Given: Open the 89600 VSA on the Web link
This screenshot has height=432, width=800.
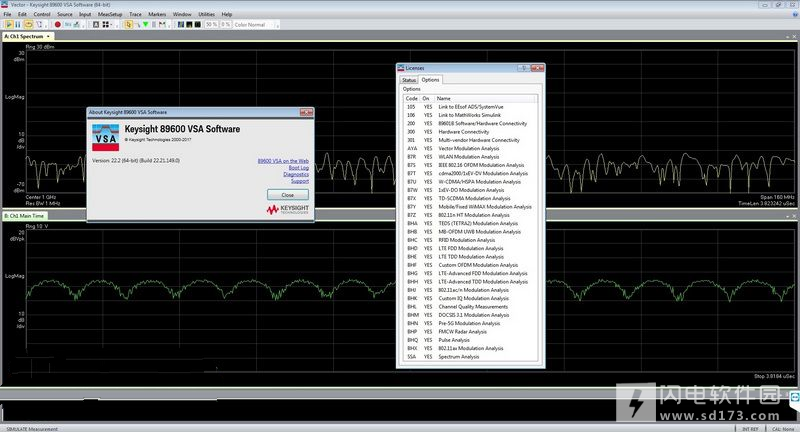Looking at the screenshot, I should [283, 161].
